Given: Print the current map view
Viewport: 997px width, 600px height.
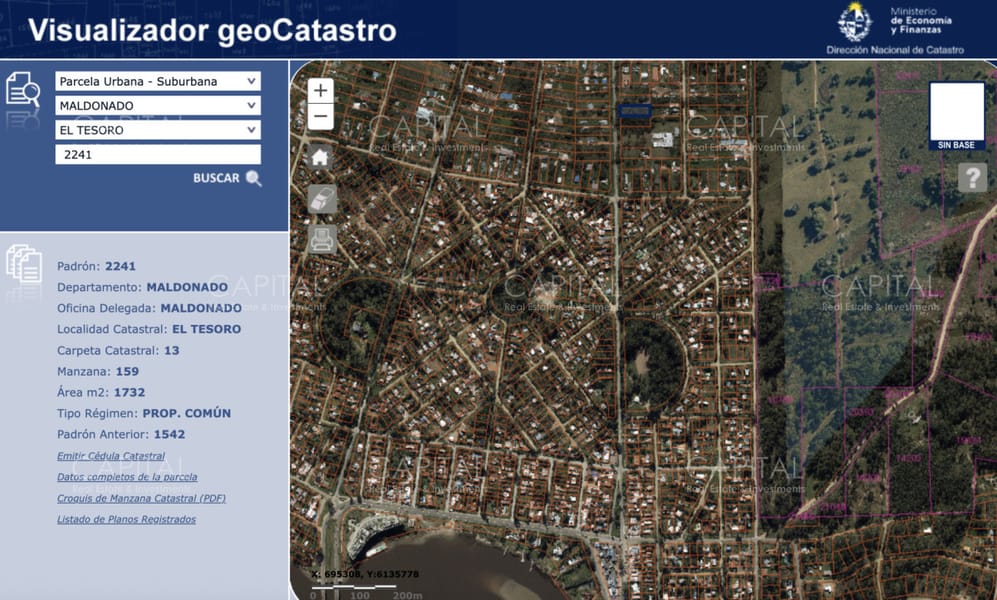Looking at the screenshot, I should 322,240.
